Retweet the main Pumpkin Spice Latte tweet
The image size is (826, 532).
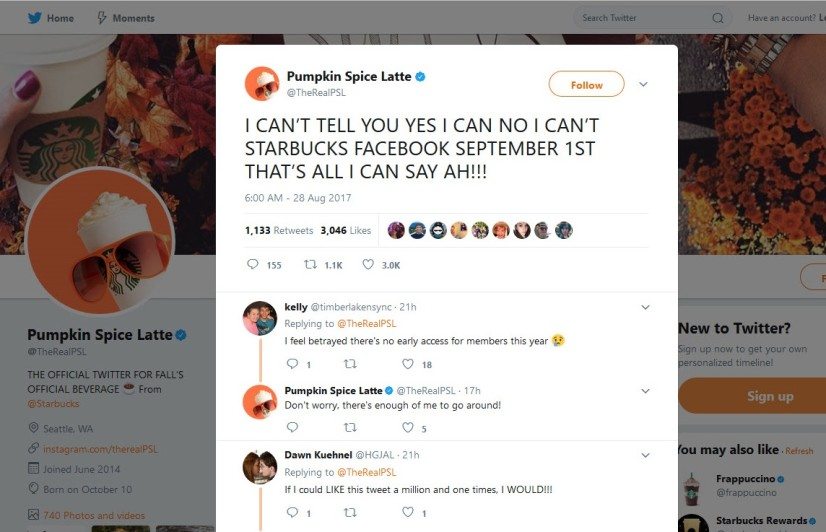(x=310, y=265)
